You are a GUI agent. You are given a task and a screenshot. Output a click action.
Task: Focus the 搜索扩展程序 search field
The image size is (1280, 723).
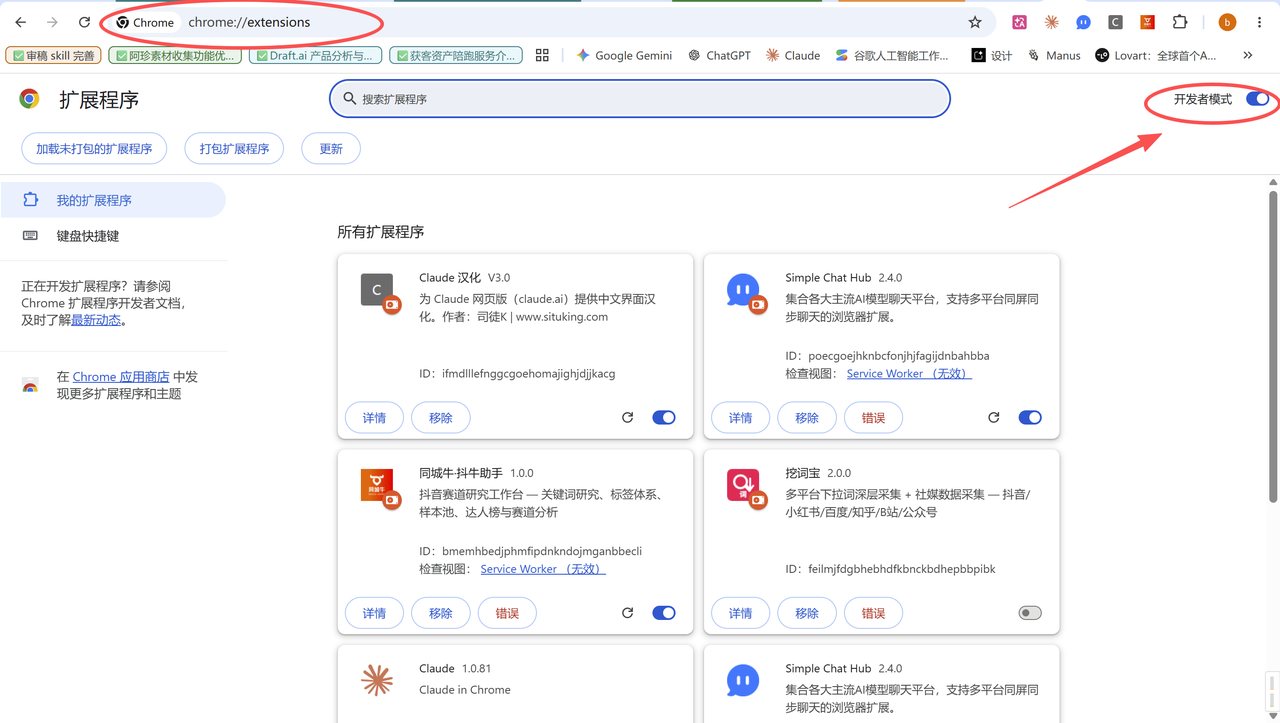click(x=640, y=99)
